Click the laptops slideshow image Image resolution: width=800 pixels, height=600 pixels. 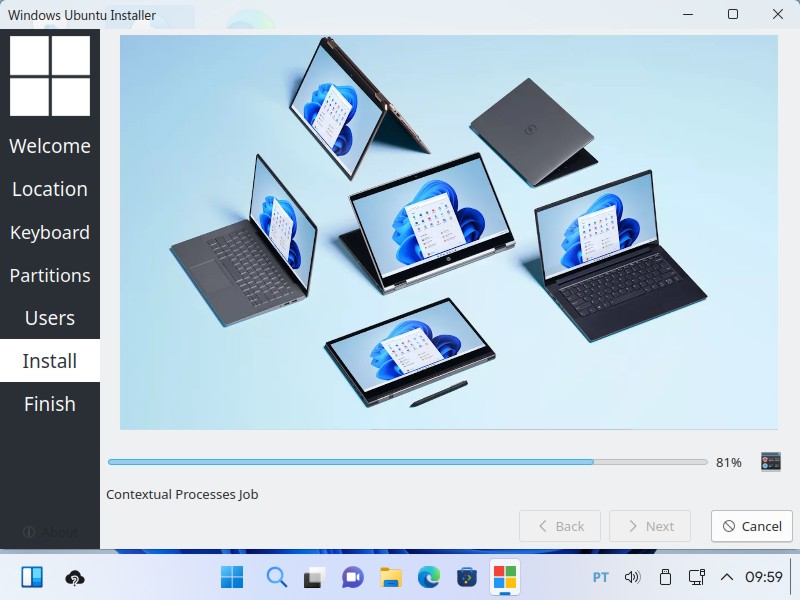click(x=449, y=232)
